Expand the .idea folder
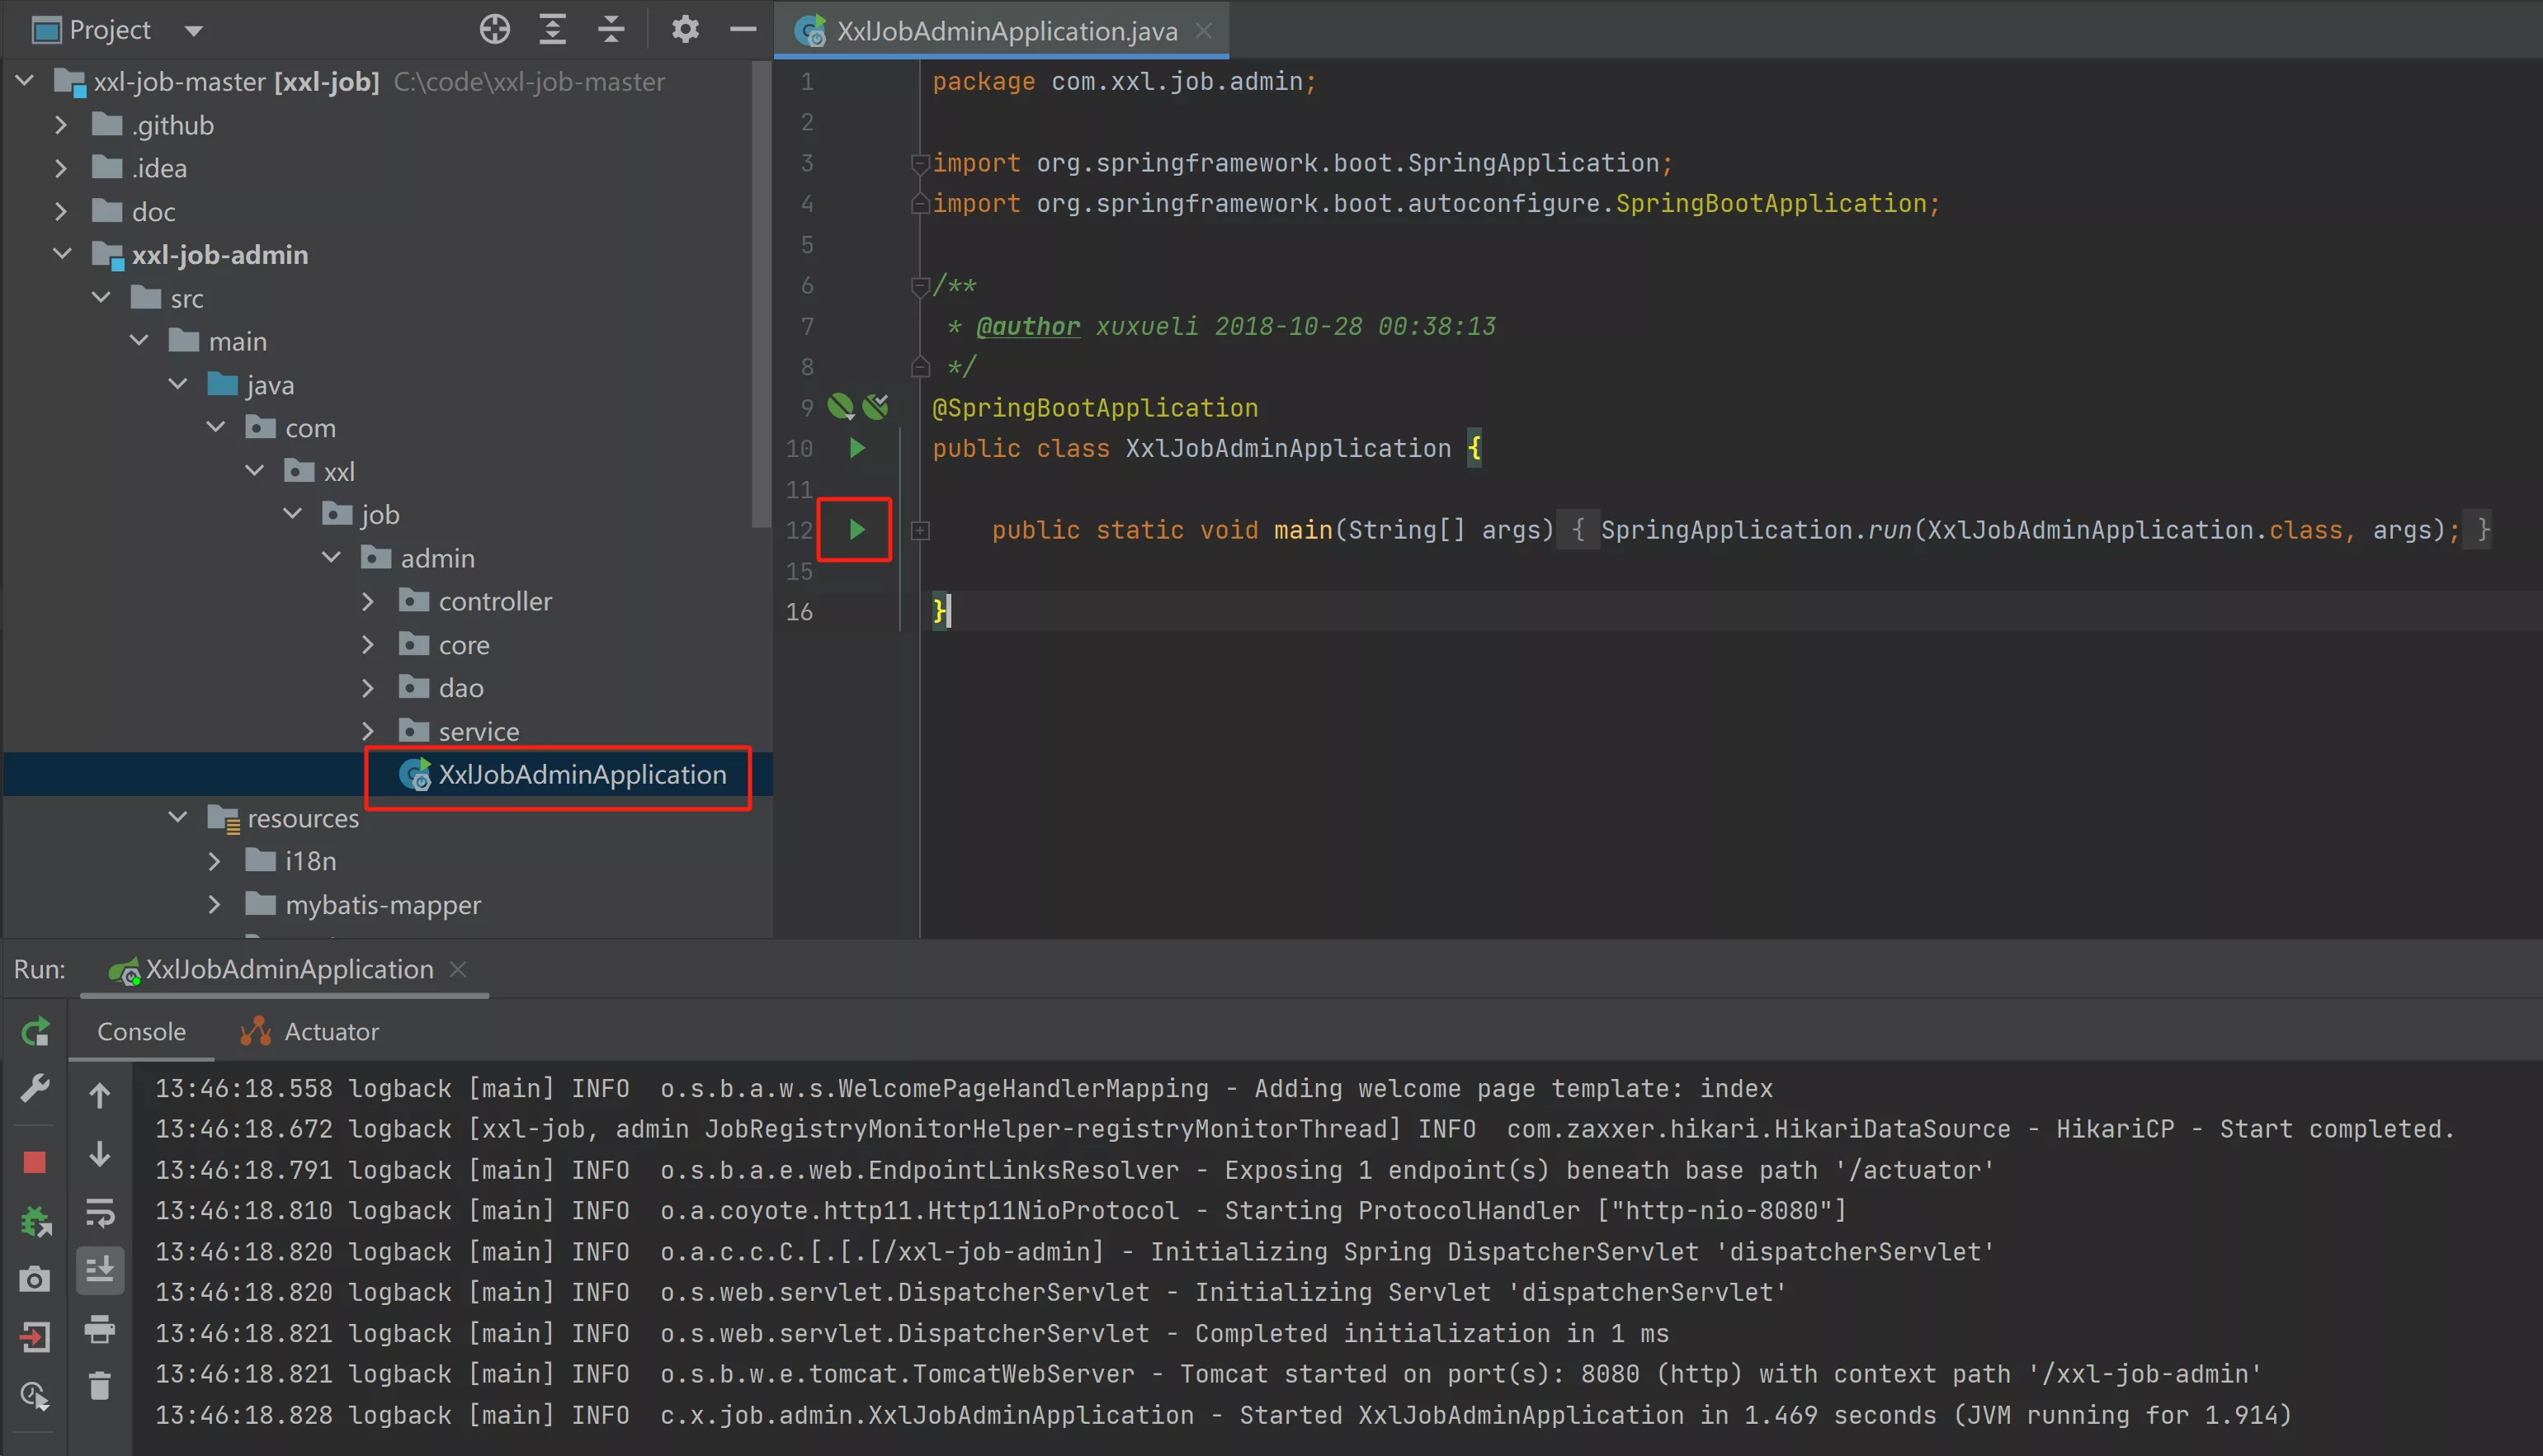 60,168
